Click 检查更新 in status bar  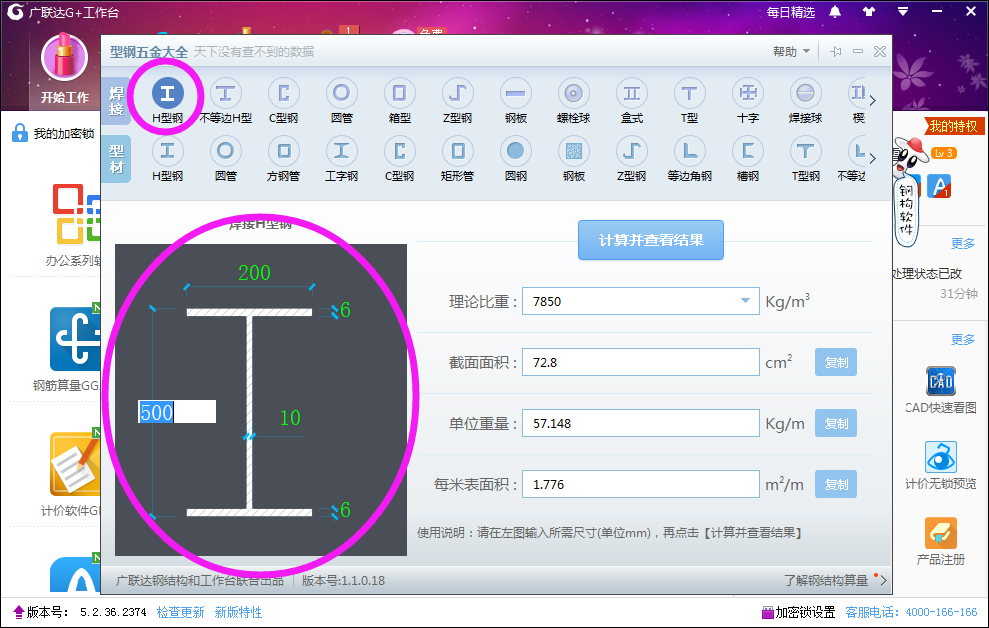tap(180, 612)
